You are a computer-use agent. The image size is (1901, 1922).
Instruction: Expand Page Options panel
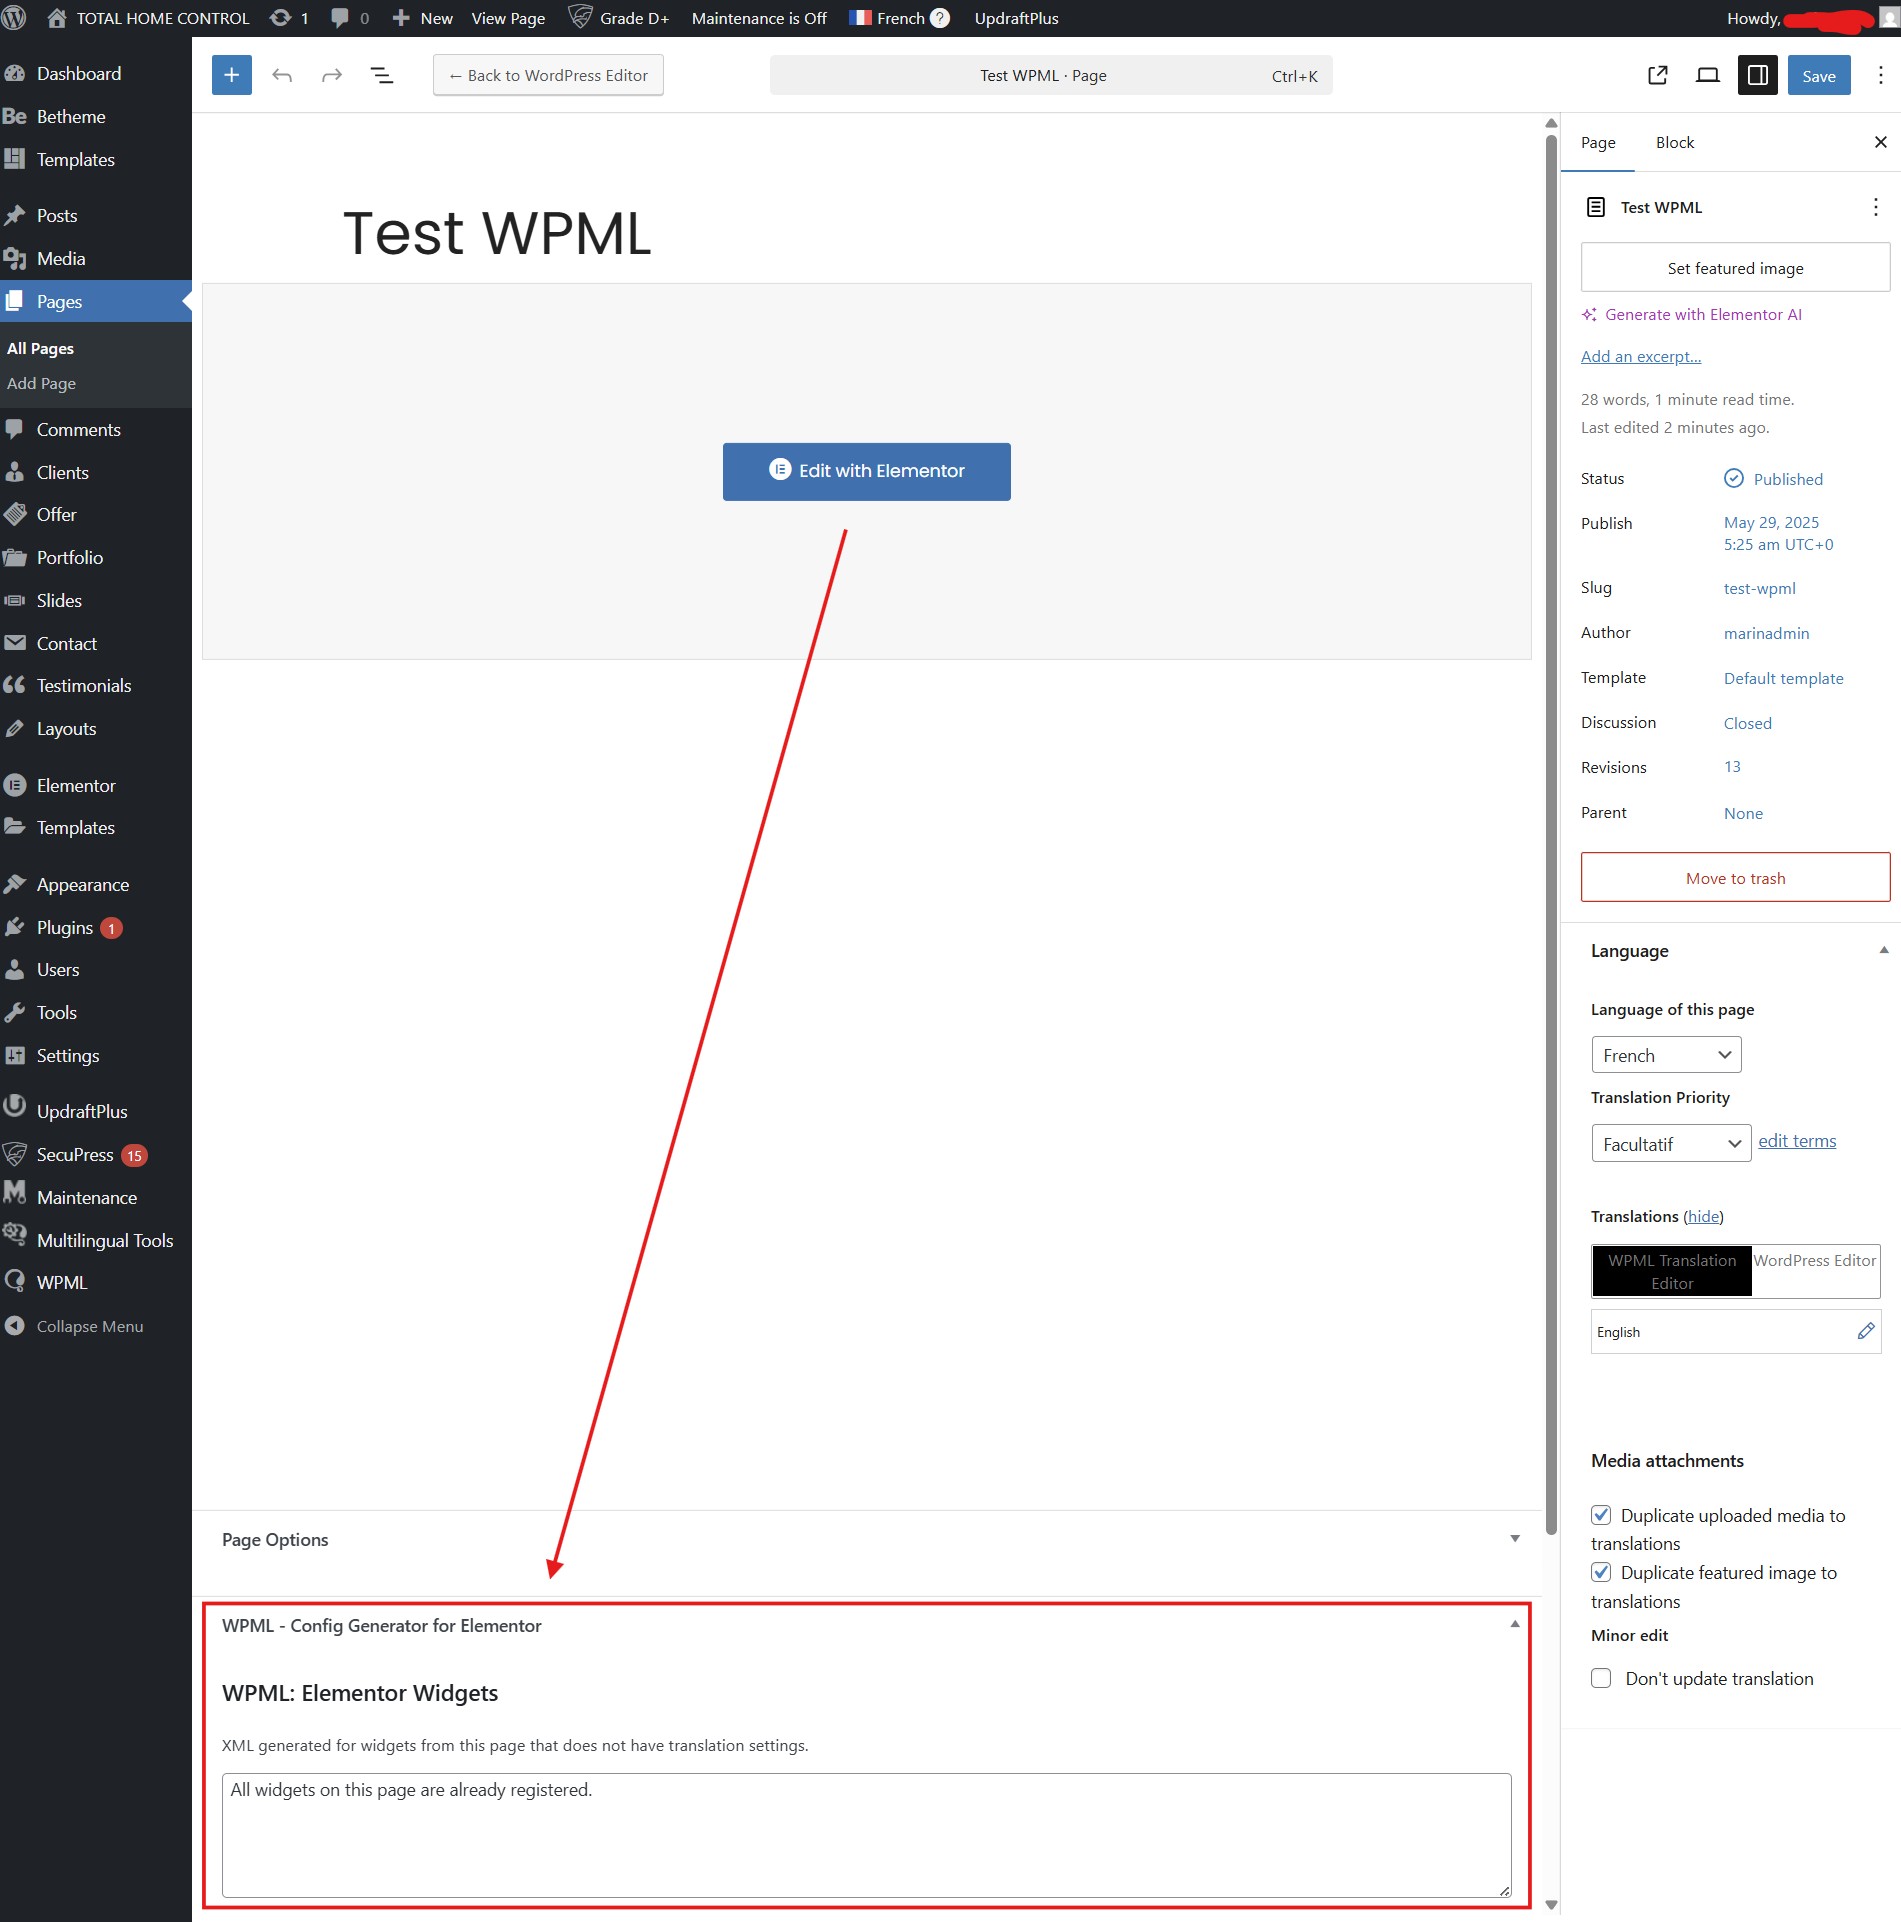tap(1514, 1539)
